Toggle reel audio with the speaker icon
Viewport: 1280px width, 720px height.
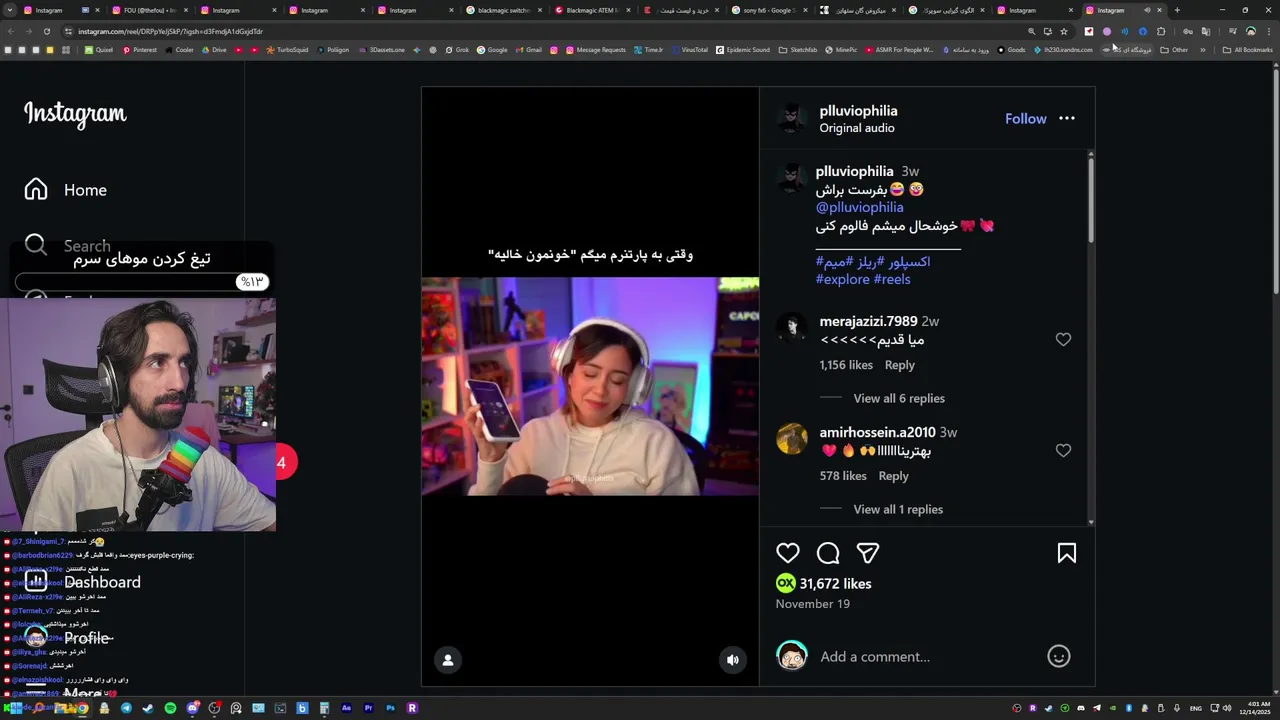[733, 660]
